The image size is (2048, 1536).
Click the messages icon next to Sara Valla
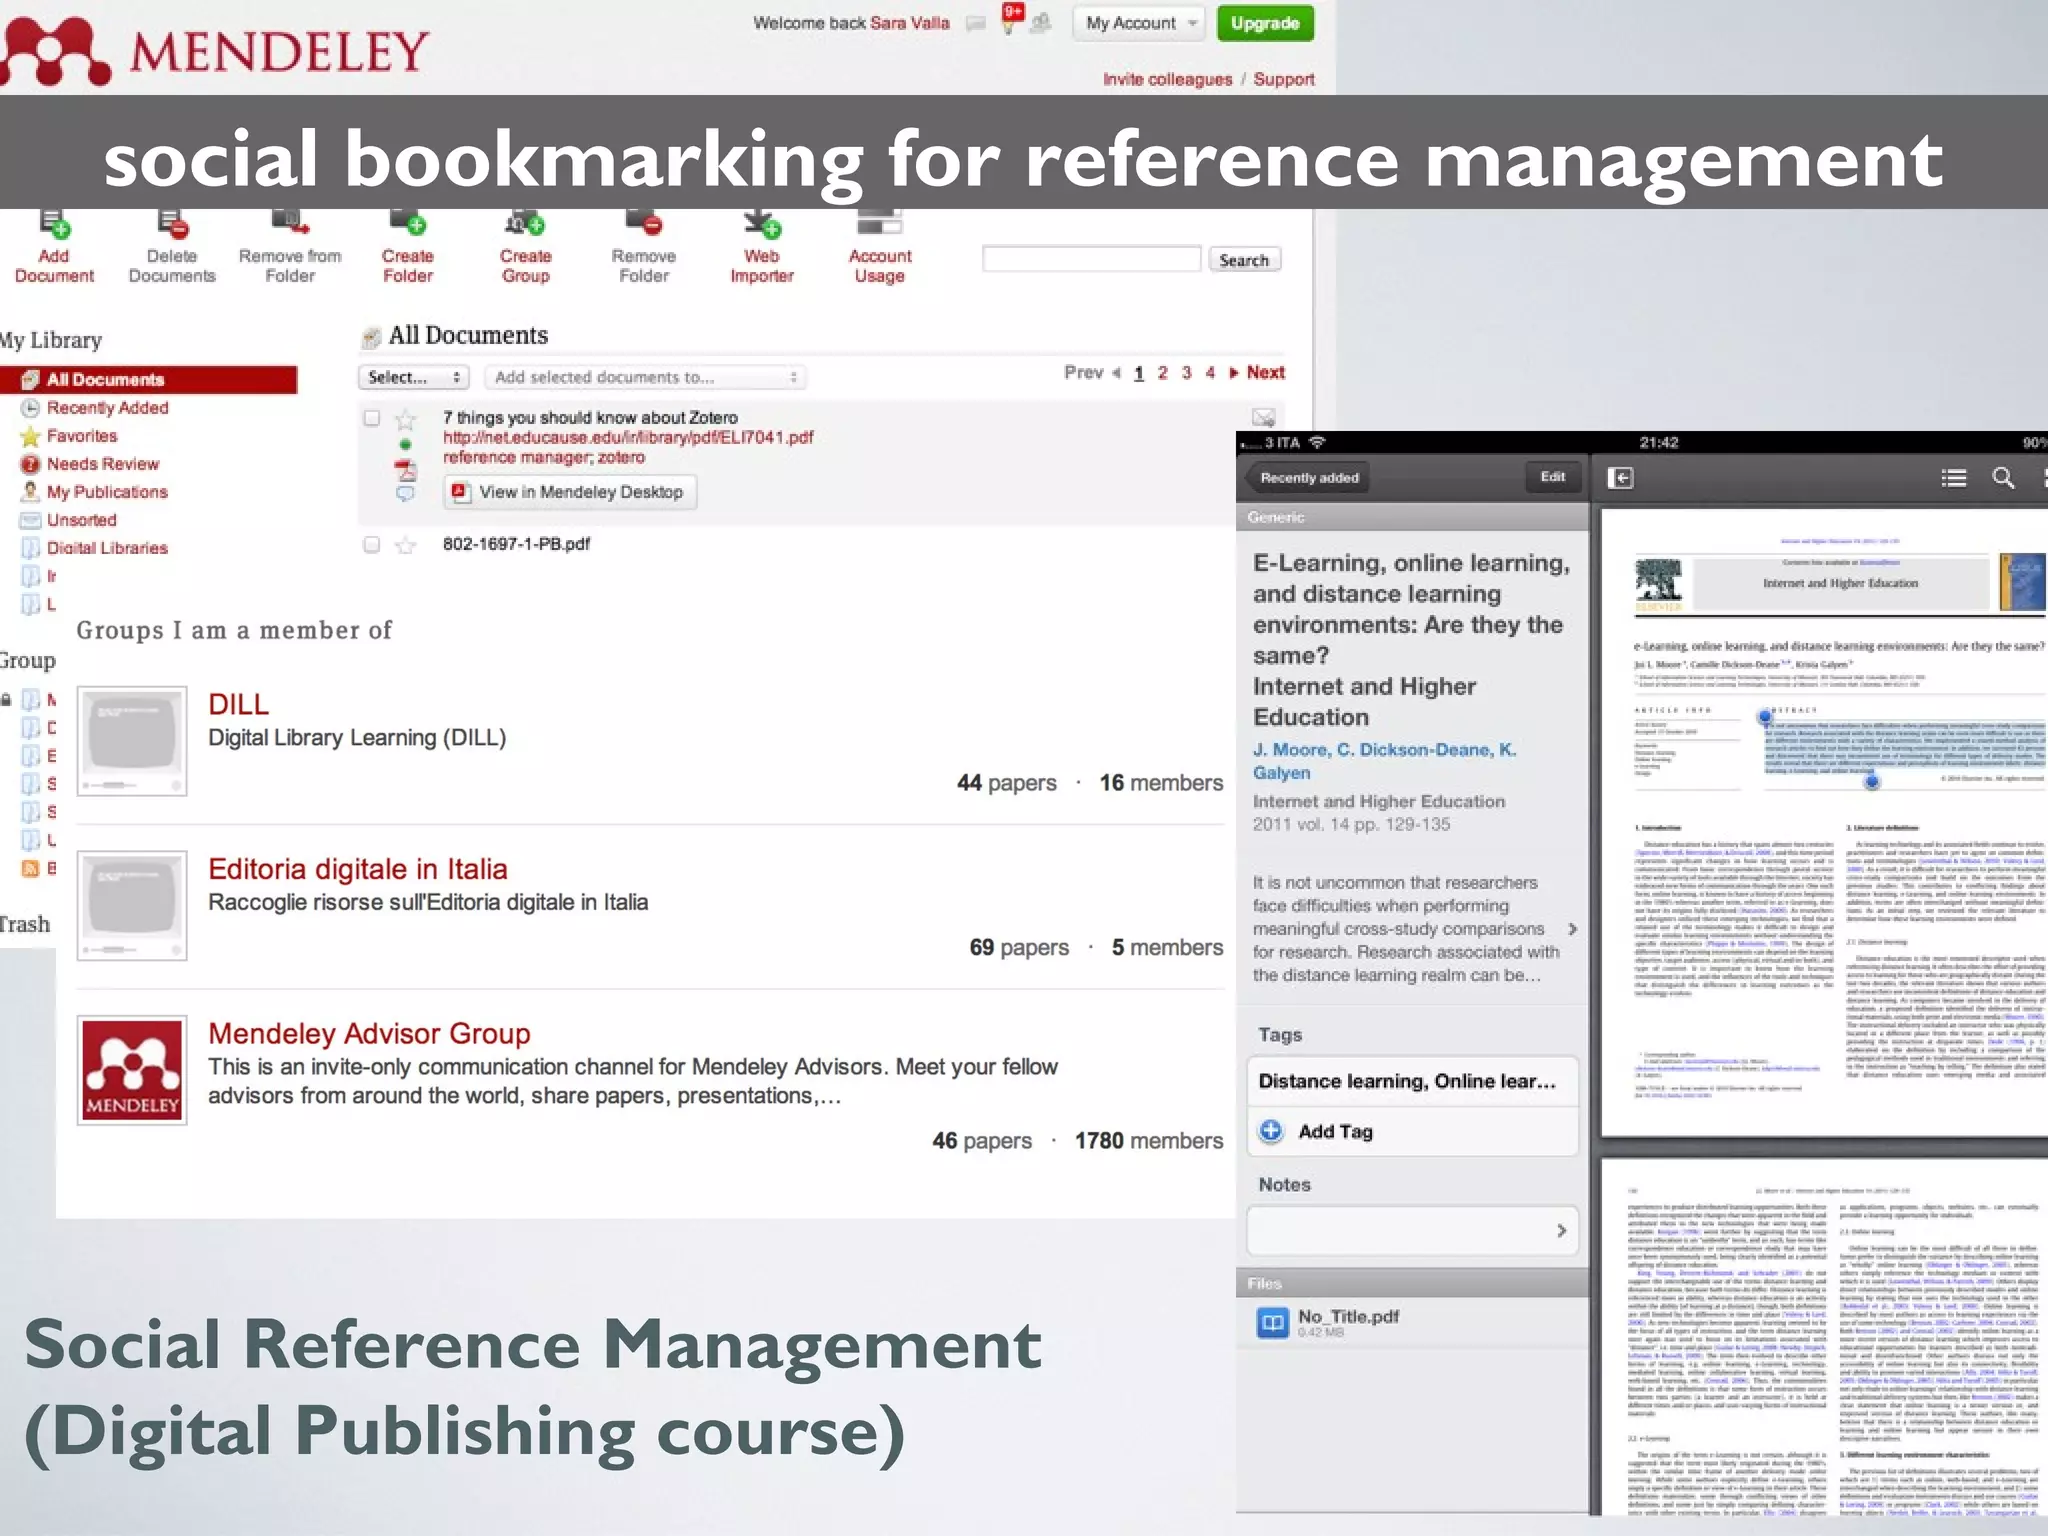[975, 24]
